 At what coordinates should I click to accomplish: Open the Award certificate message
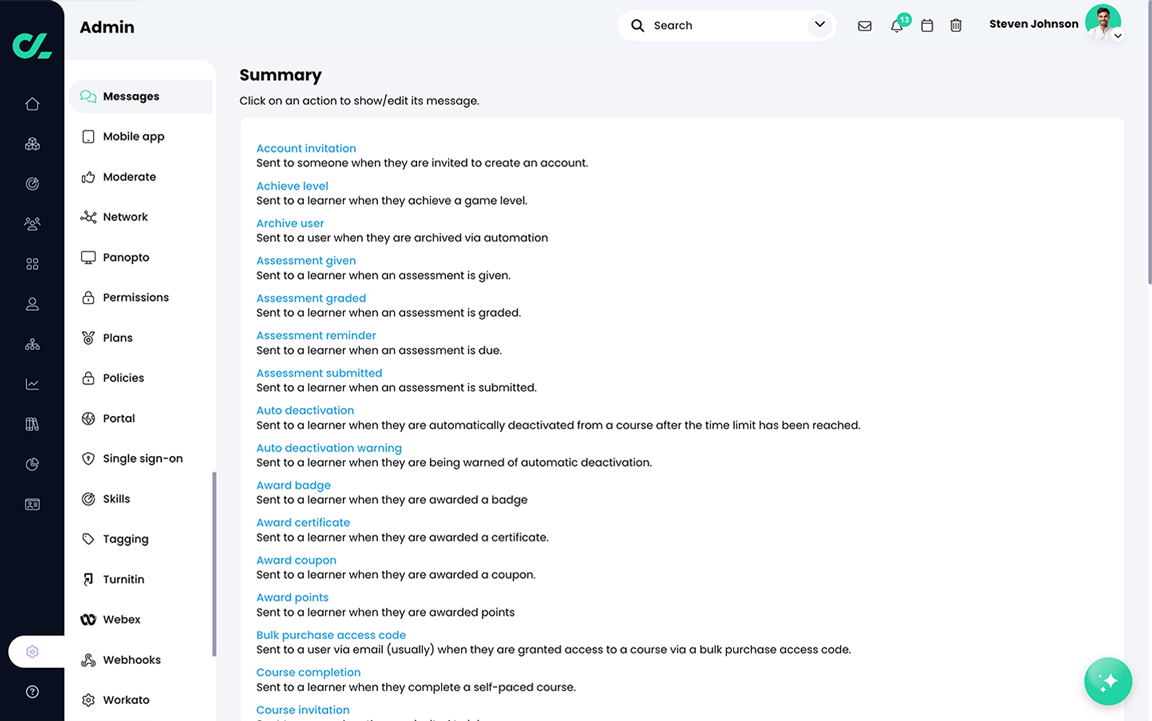click(303, 523)
